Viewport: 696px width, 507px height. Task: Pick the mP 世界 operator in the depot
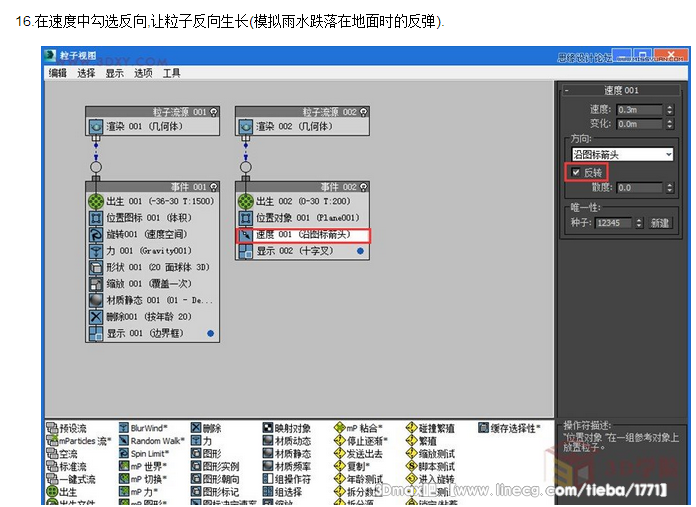pos(143,466)
